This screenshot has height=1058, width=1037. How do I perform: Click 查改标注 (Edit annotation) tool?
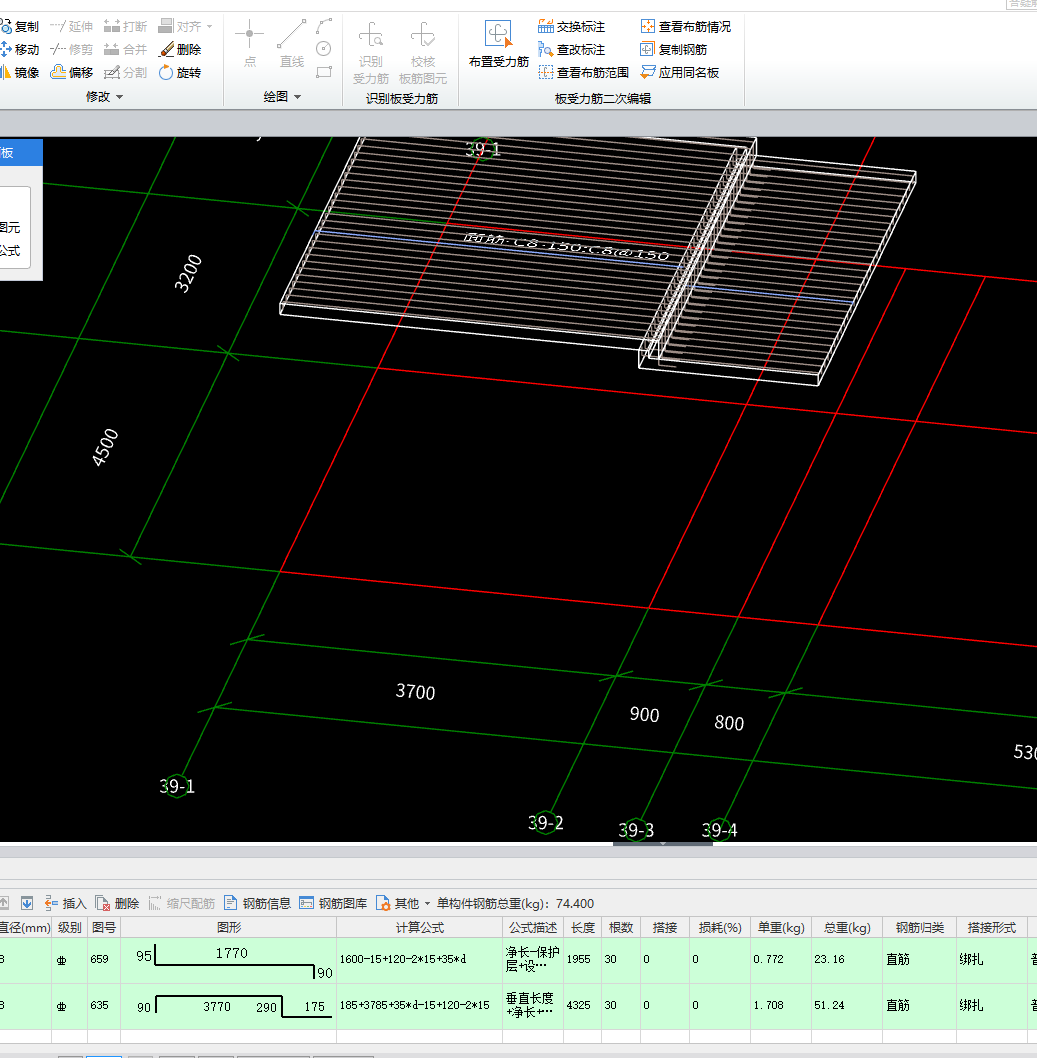(x=571, y=49)
